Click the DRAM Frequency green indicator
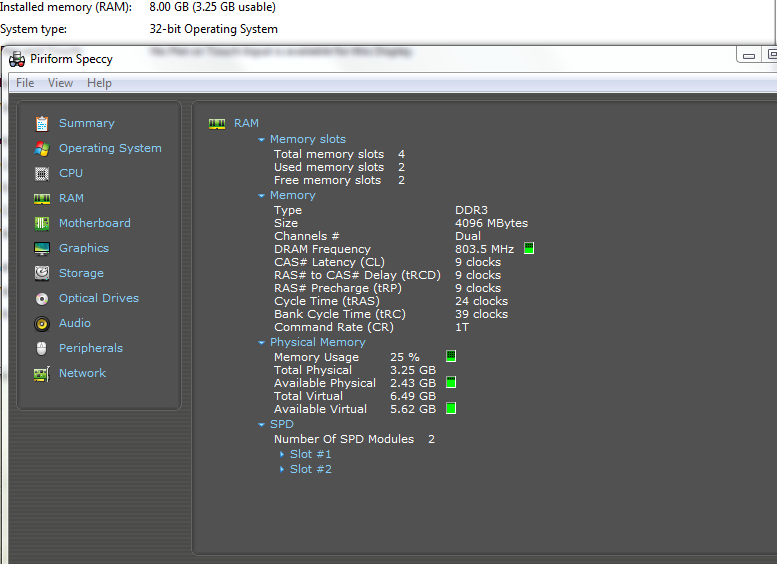The height and width of the screenshot is (564, 777). click(x=529, y=249)
